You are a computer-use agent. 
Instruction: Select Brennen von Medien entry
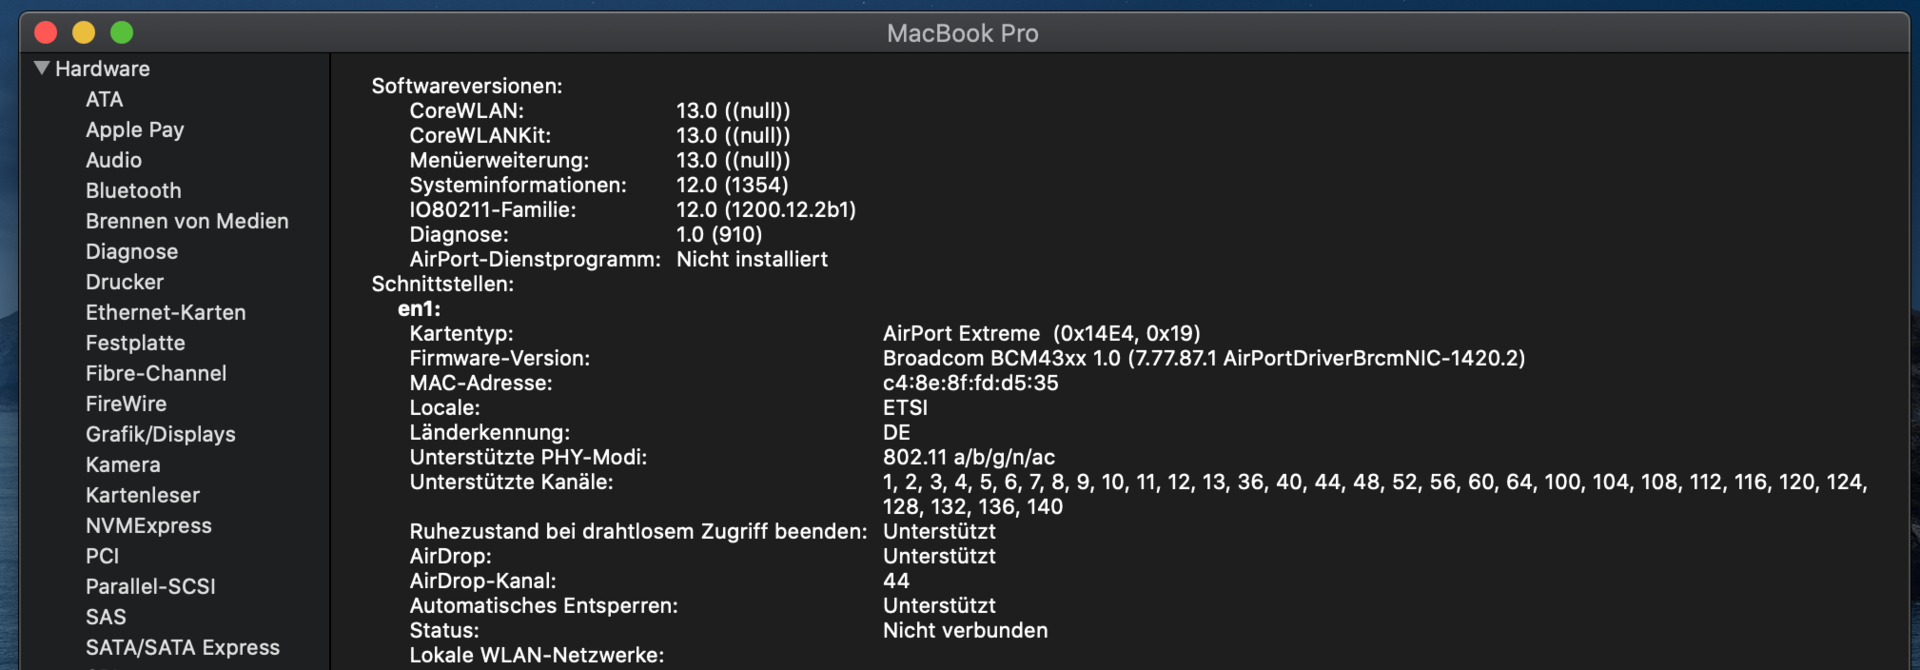187,221
